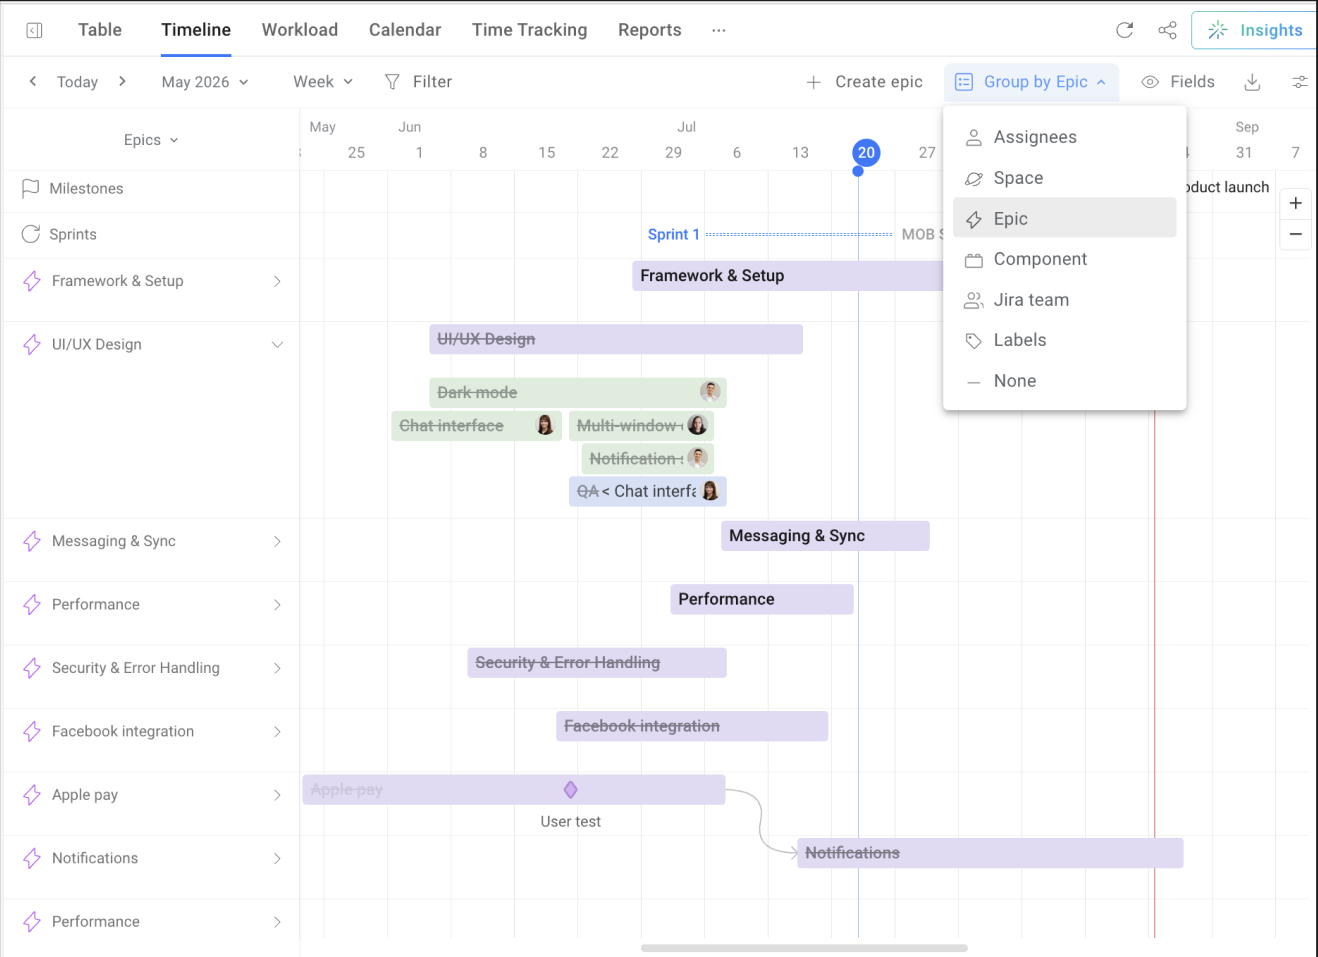Toggle Fields visibility options

1178,82
